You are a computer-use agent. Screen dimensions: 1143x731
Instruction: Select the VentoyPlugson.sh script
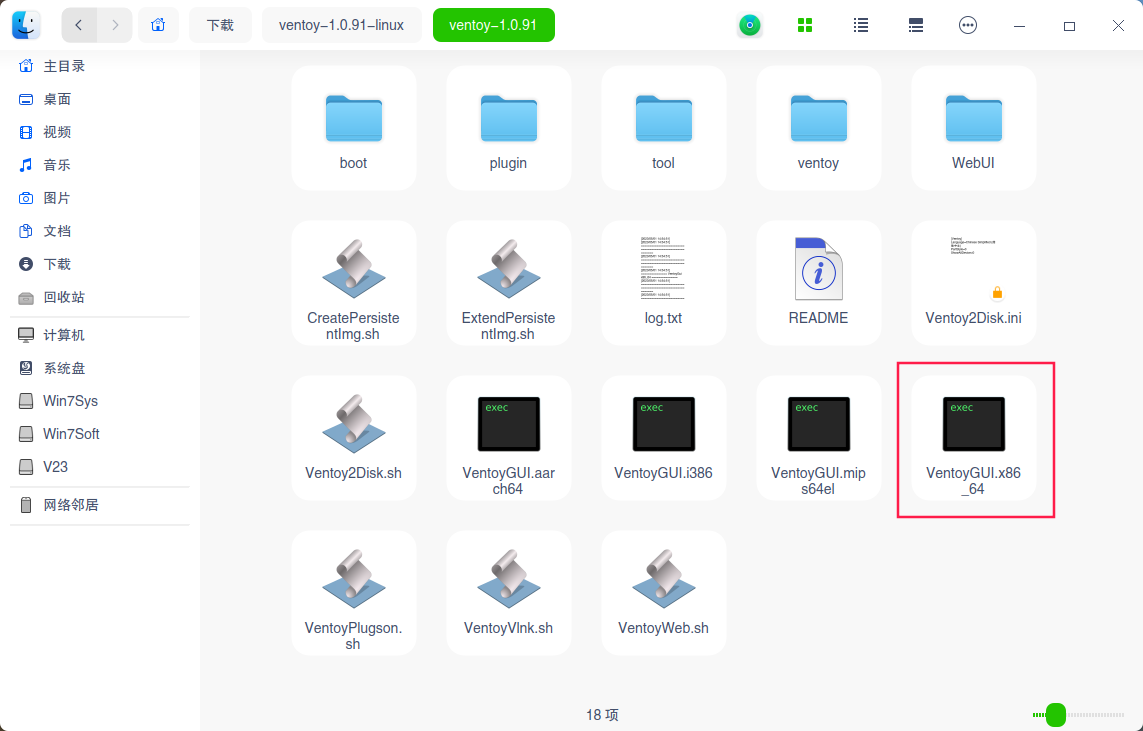tap(354, 593)
